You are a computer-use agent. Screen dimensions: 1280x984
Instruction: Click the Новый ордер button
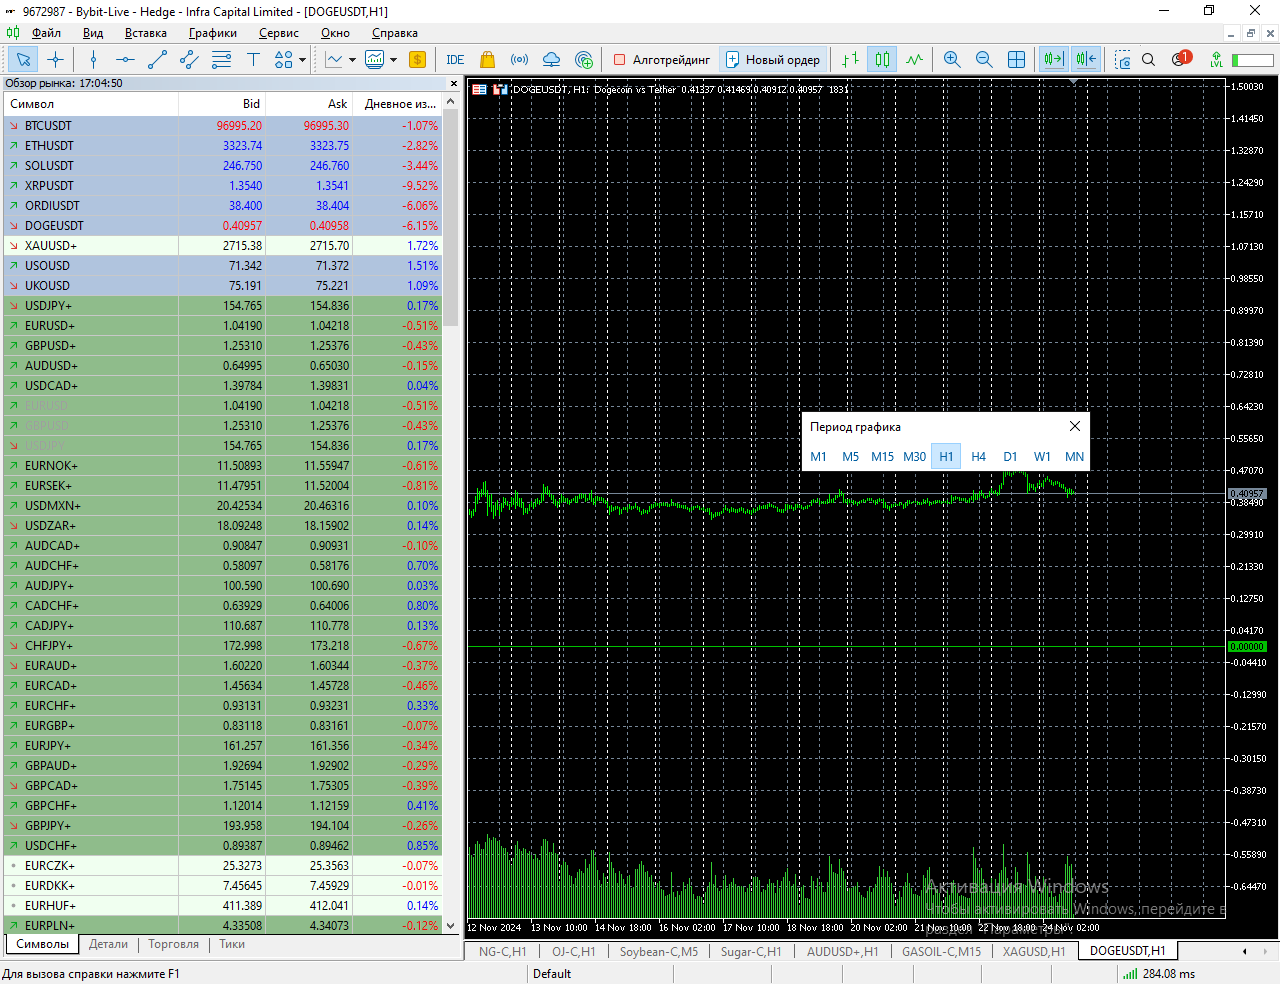(773, 60)
